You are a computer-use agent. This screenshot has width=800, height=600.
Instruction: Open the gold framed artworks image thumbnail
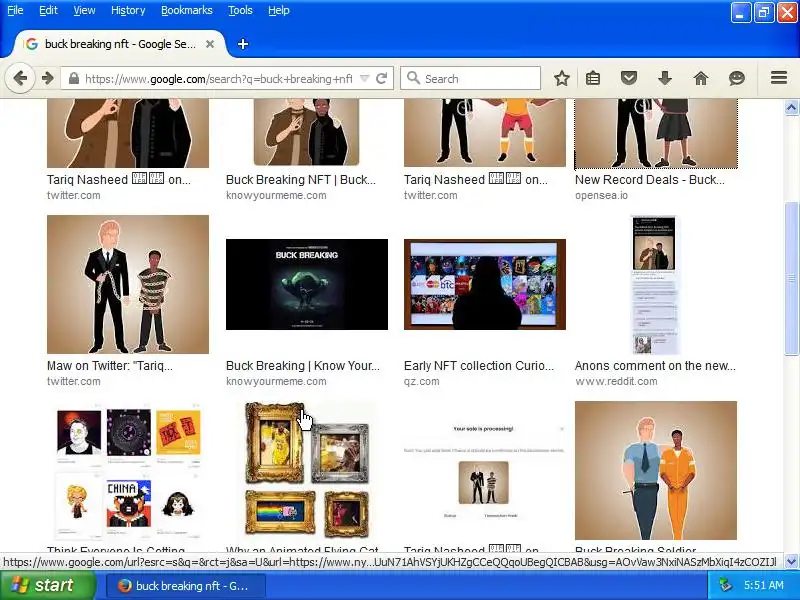click(x=307, y=470)
